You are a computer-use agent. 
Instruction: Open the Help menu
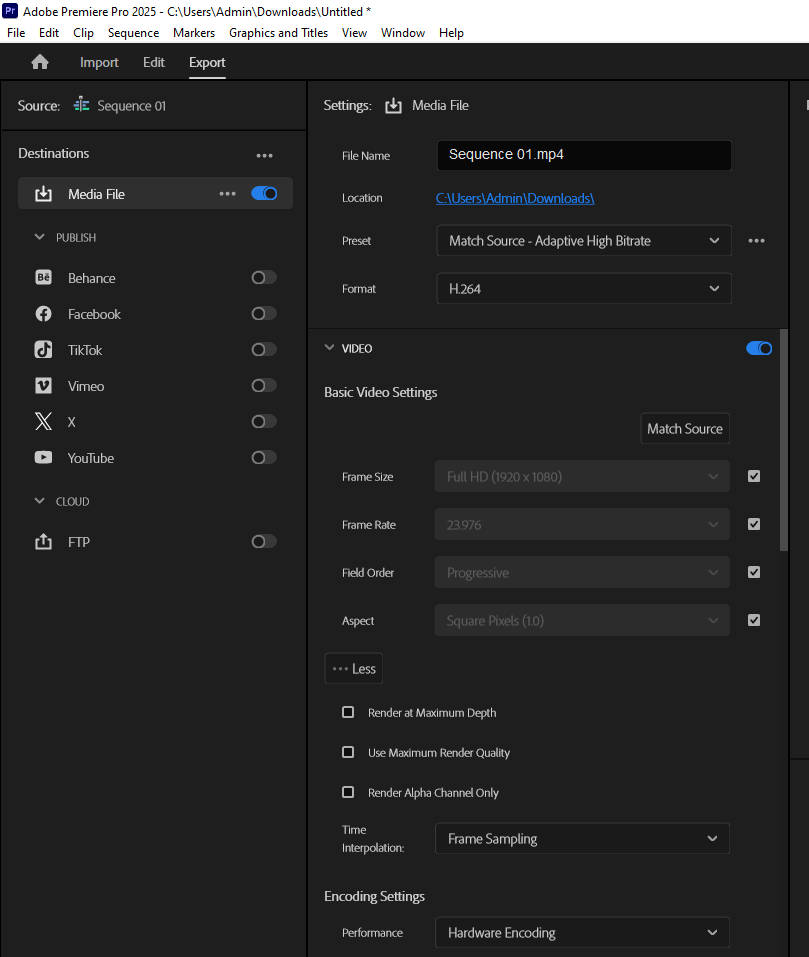click(451, 33)
